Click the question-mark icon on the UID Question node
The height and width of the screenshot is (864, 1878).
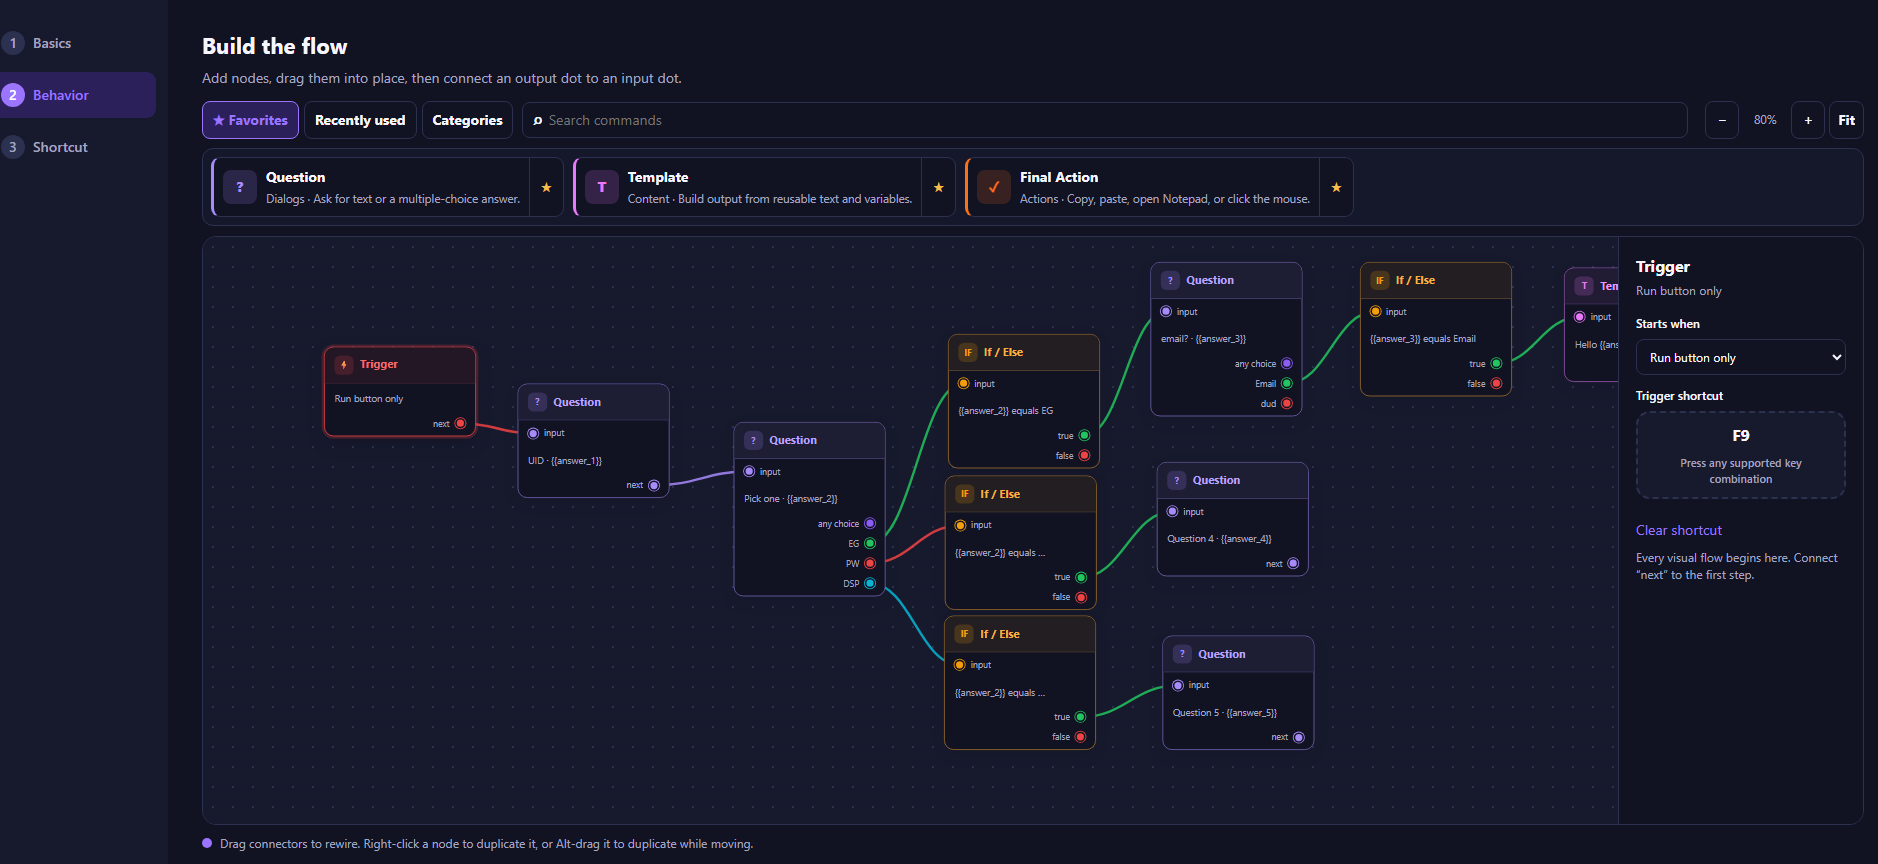pyautogui.click(x=537, y=402)
